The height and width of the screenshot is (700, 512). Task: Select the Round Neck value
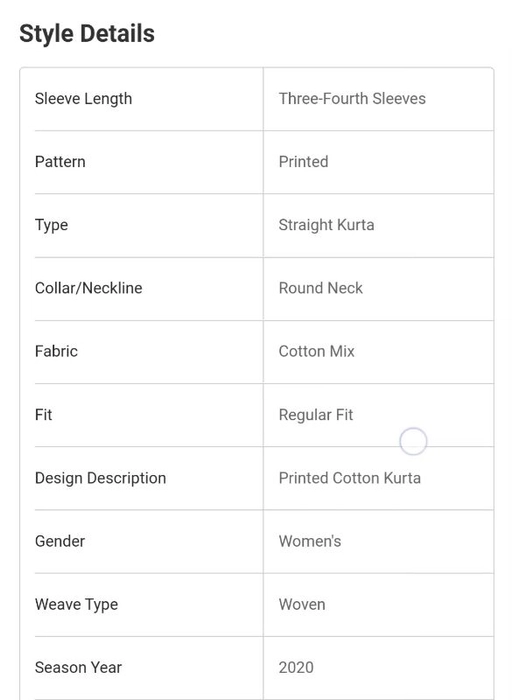321,288
